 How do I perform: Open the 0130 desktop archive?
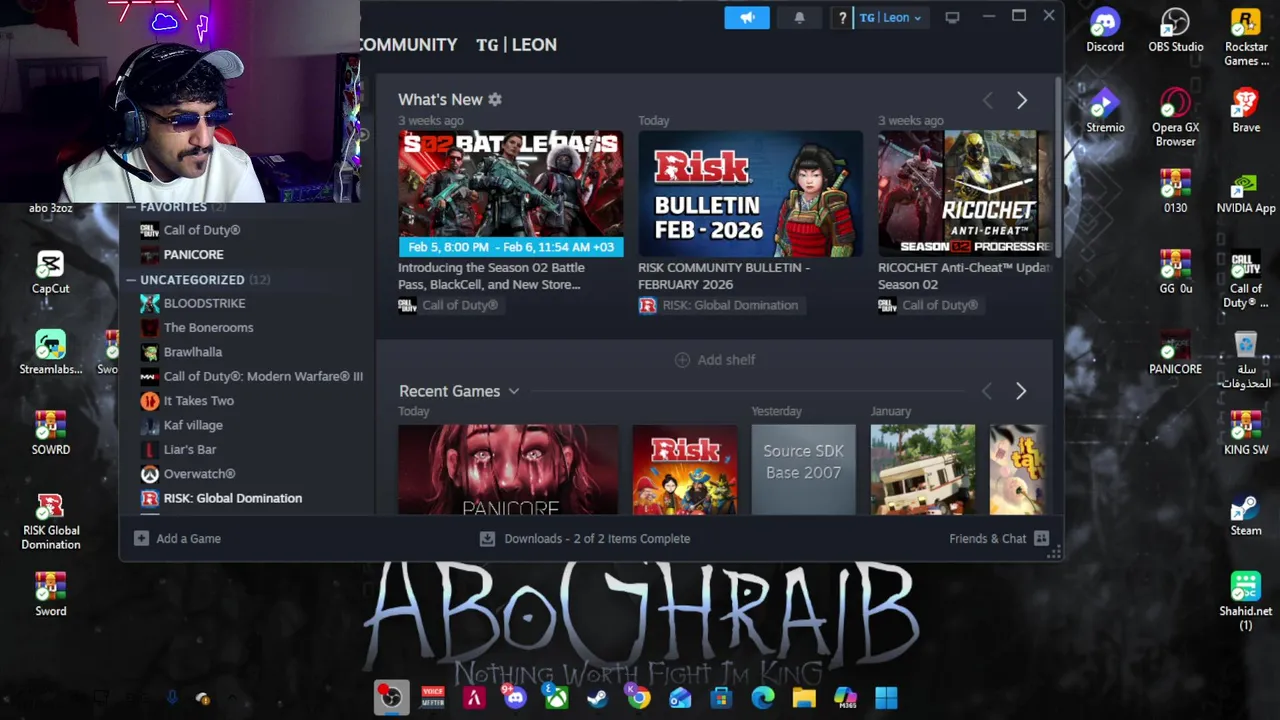click(1175, 192)
